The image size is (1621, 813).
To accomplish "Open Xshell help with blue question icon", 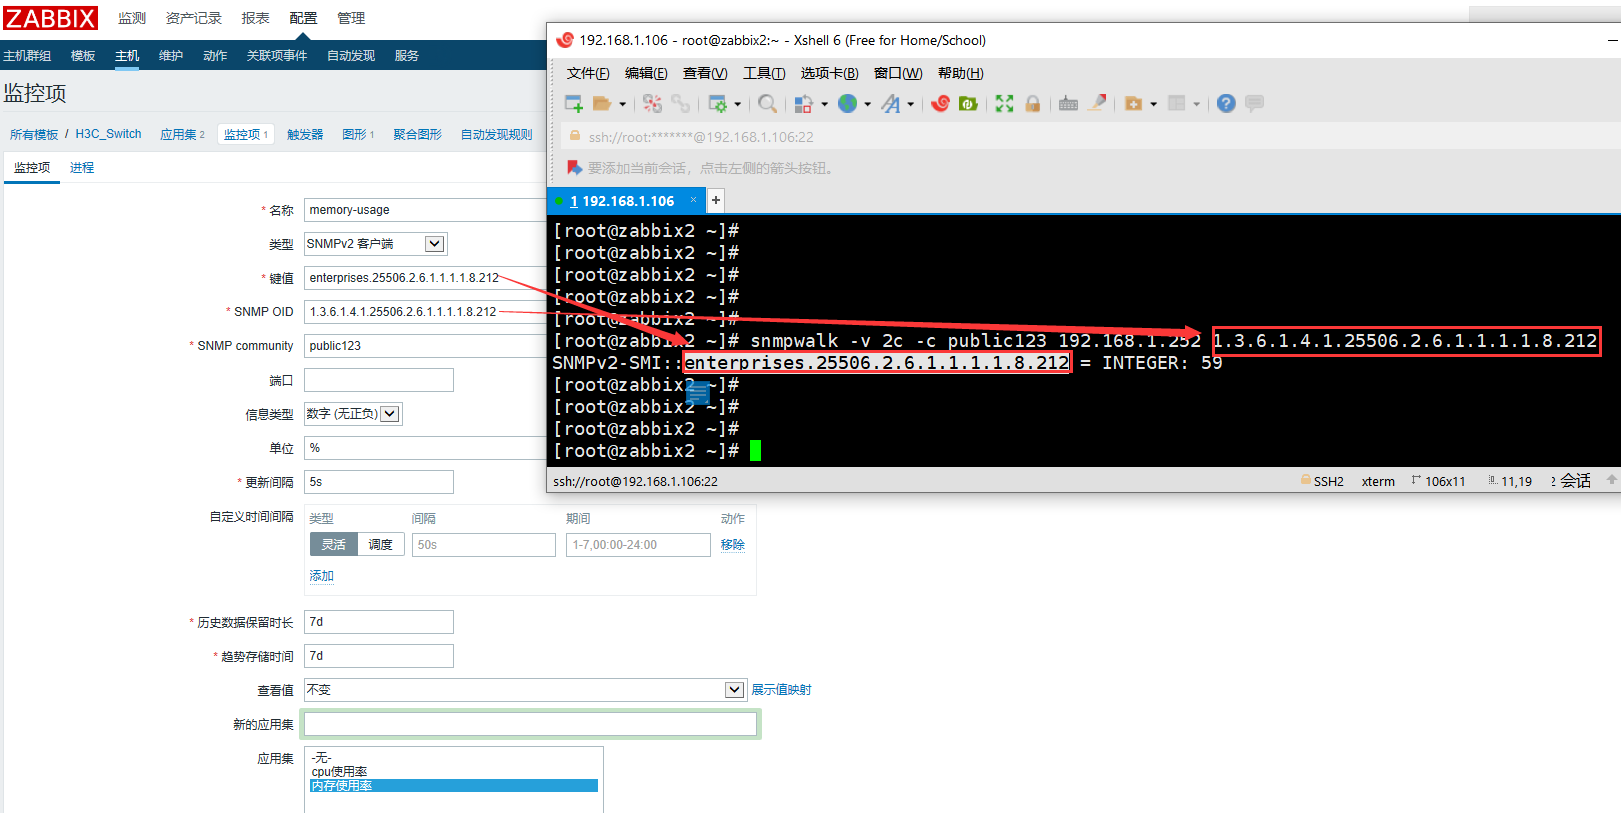I will tap(1226, 103).
